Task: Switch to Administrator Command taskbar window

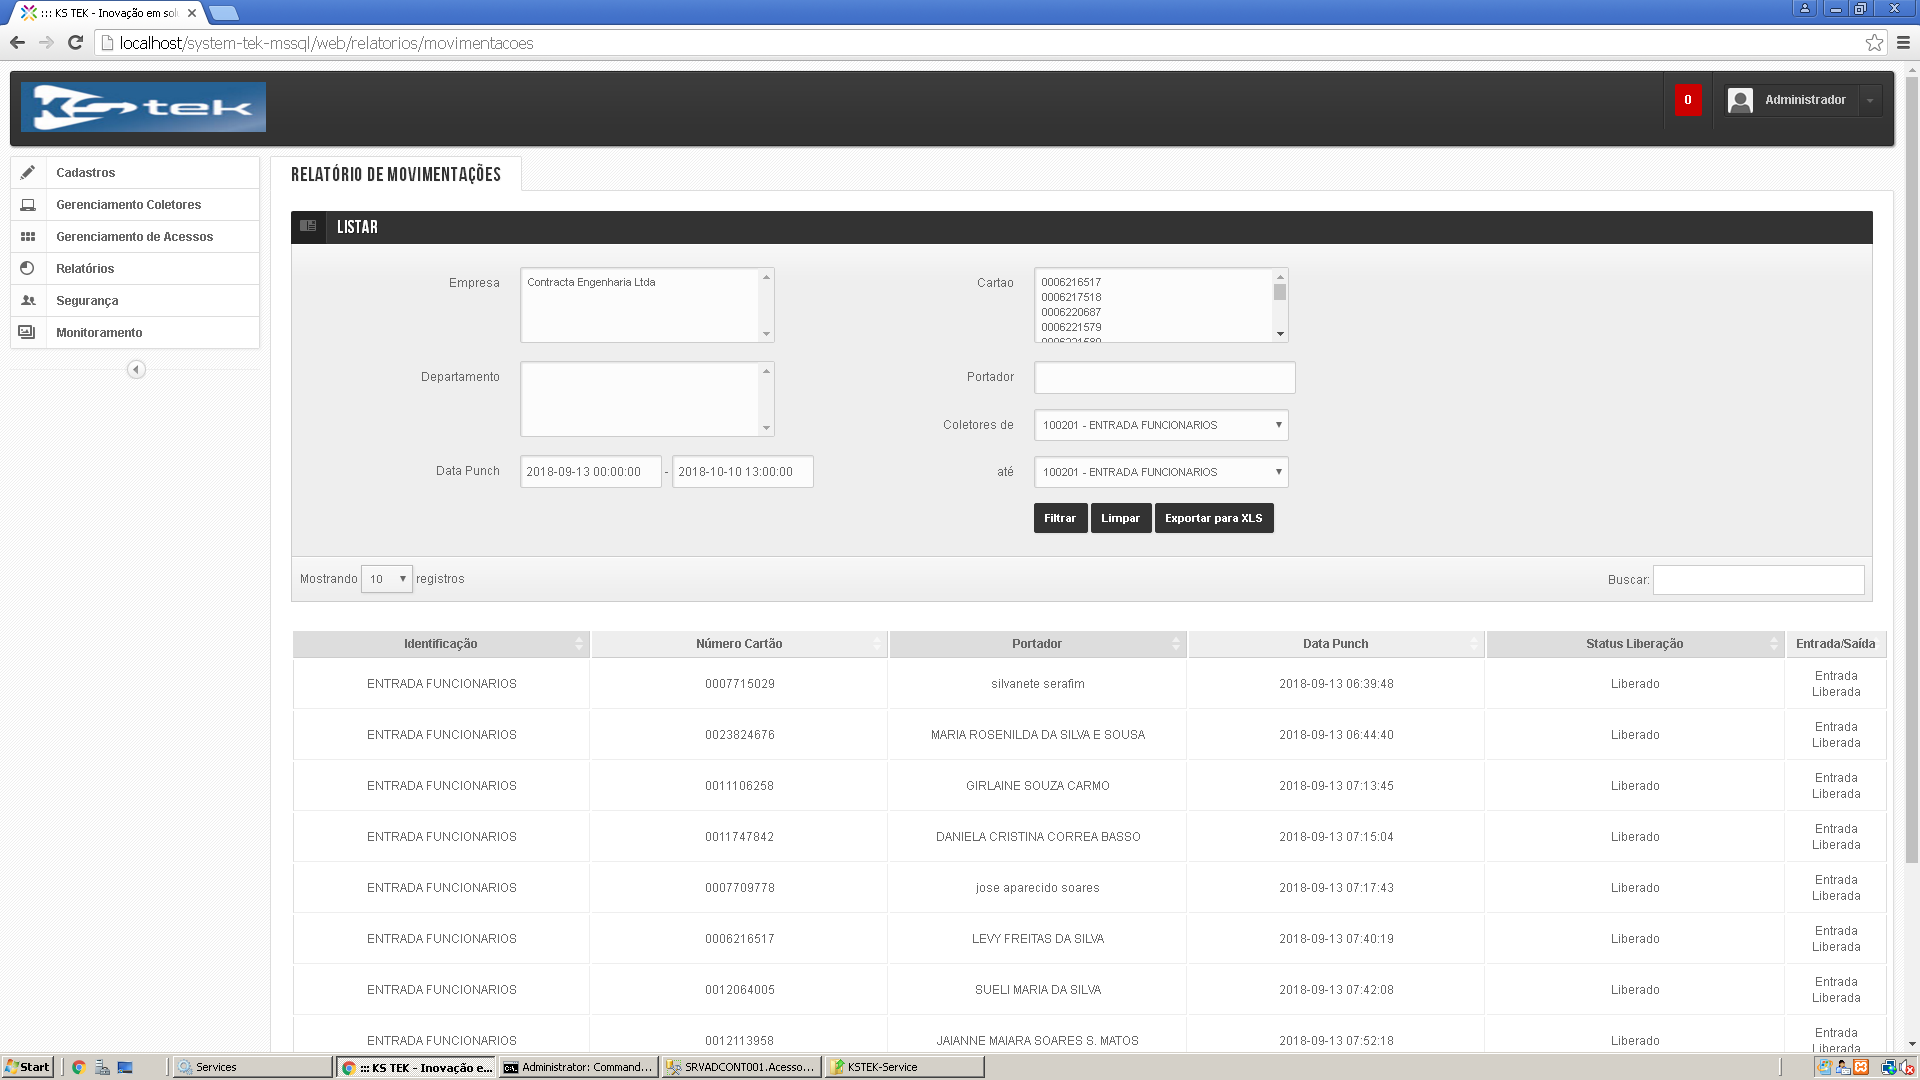Action: (578, 1067)
